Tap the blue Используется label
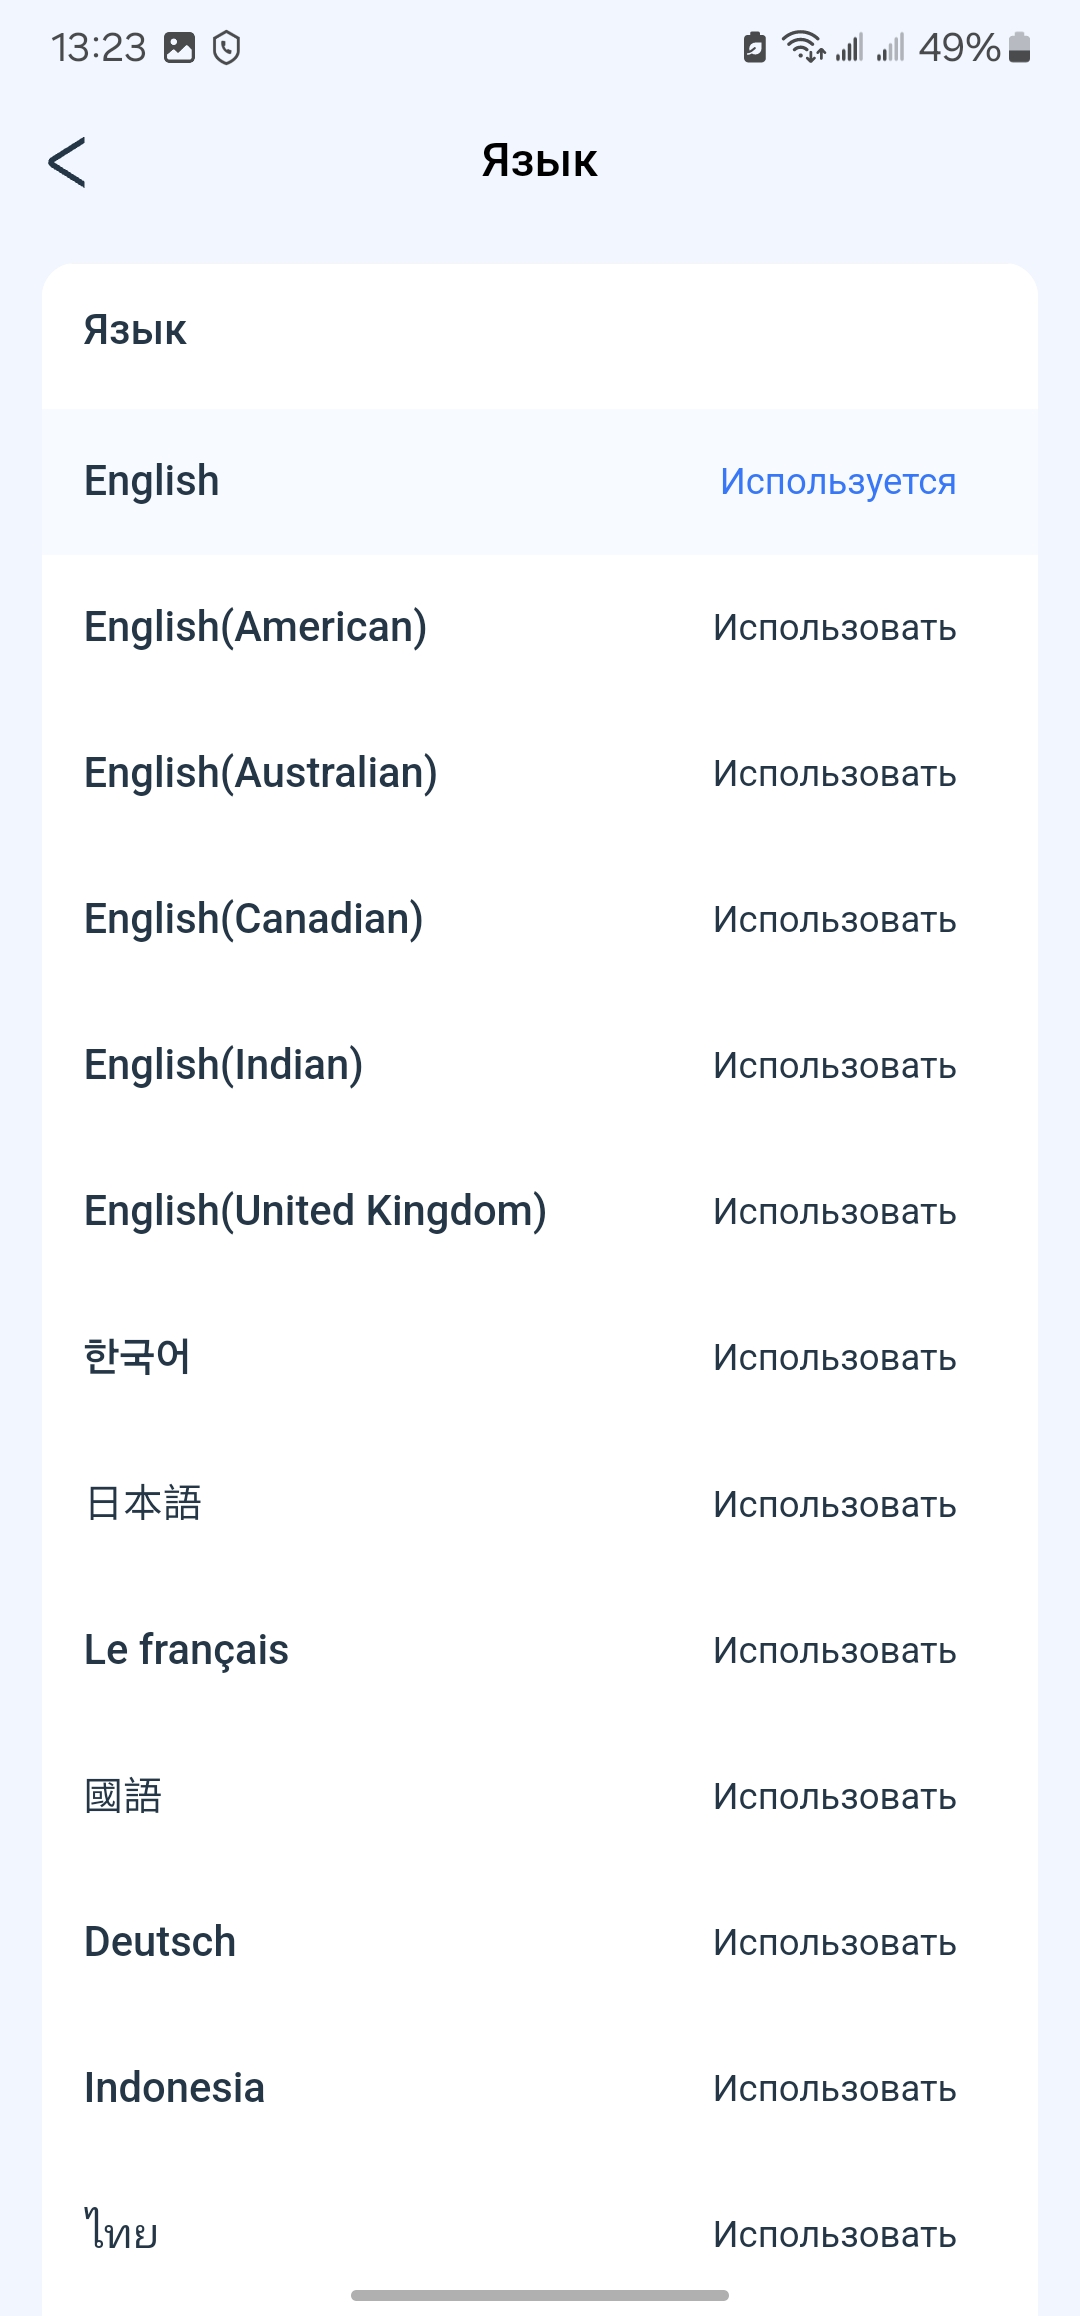This screenshot has width=1080, height=2316. tap(838, 482)
